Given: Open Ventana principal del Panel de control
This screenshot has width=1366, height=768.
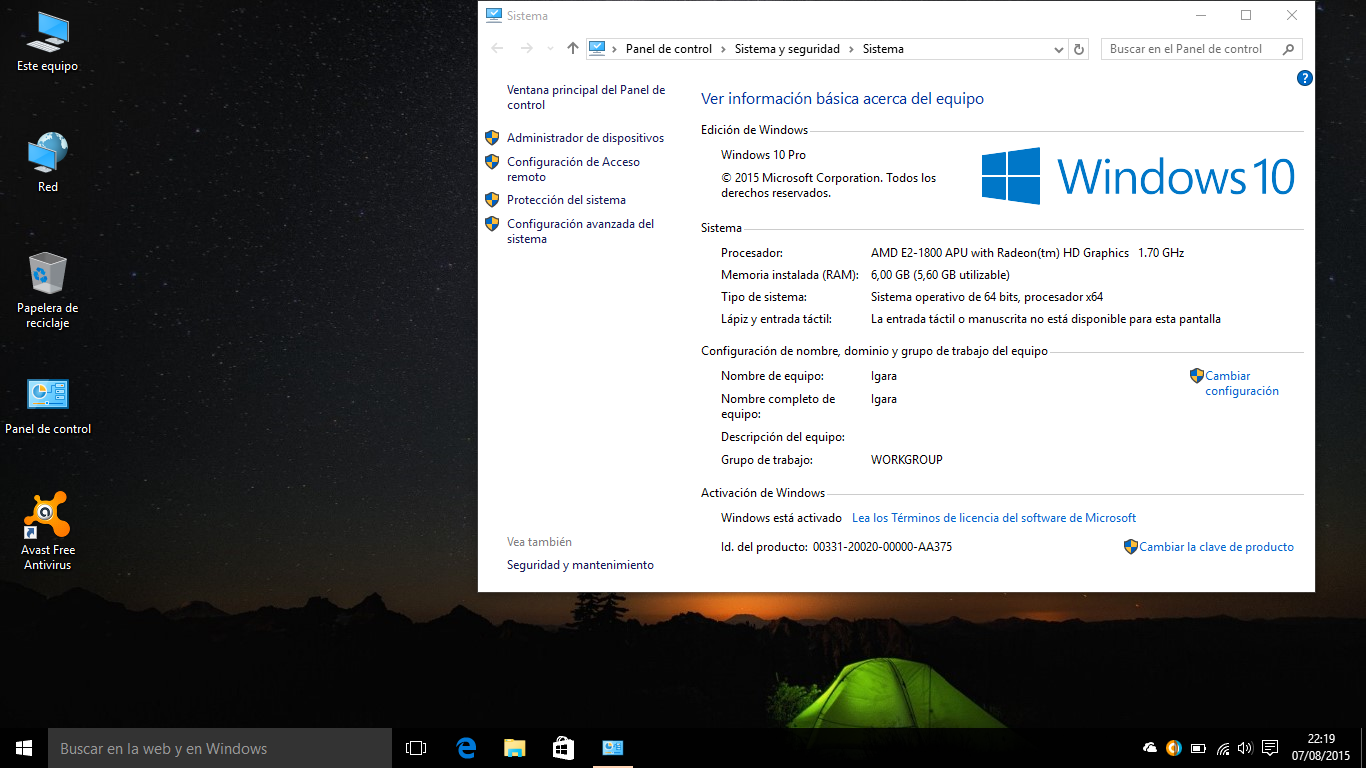Looking at the screenshot, I should click(x=585, y=97).
